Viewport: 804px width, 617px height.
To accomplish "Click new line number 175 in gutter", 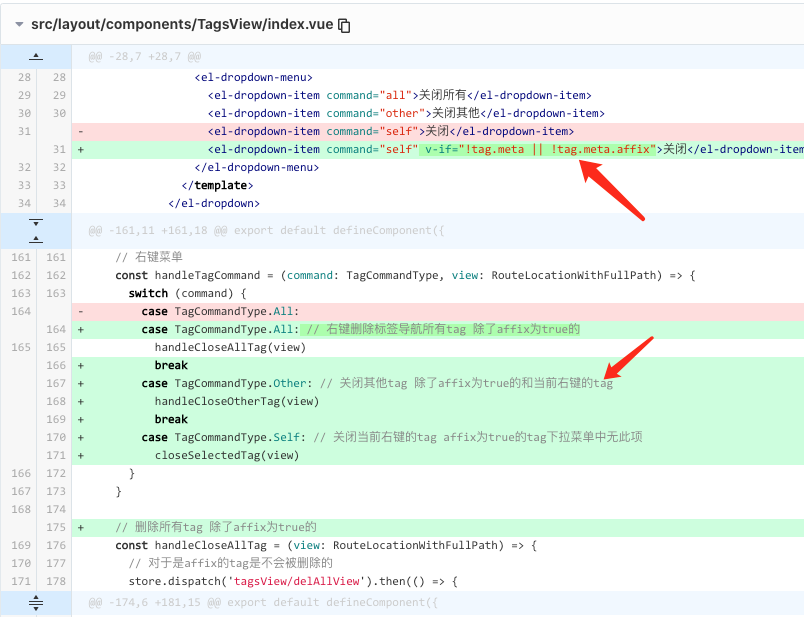I will 56,528.
